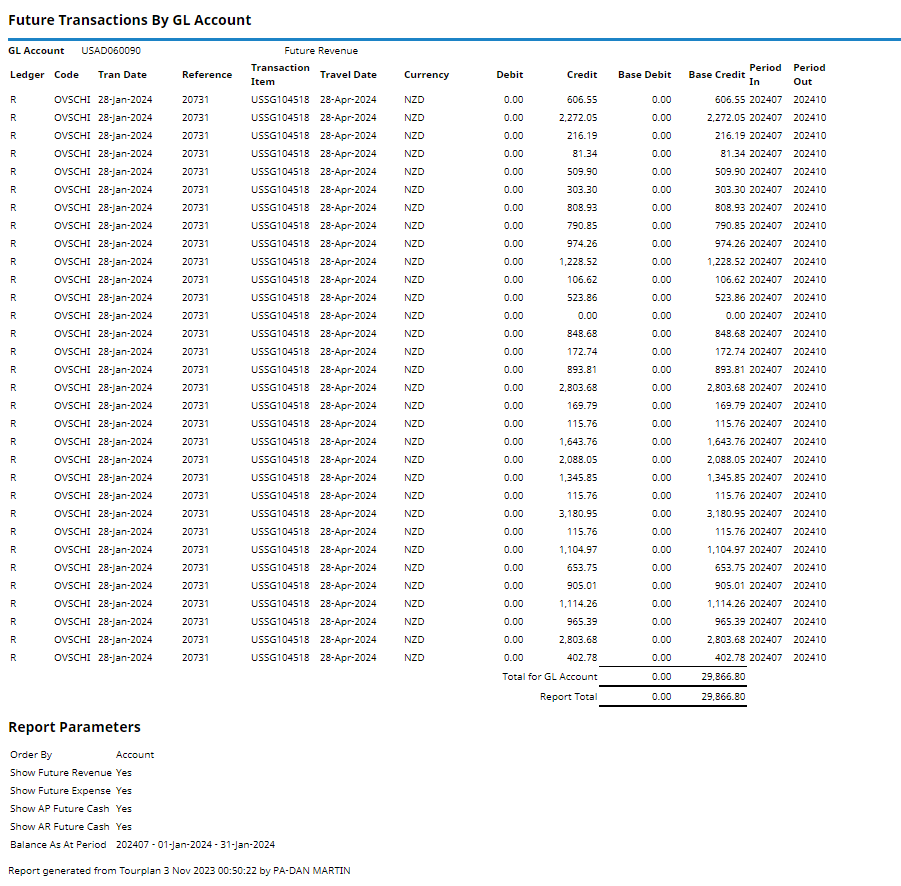Click the report title Future Transactions By GL Account
Viewport: 901px width, 886px height.
click(130, 20)
